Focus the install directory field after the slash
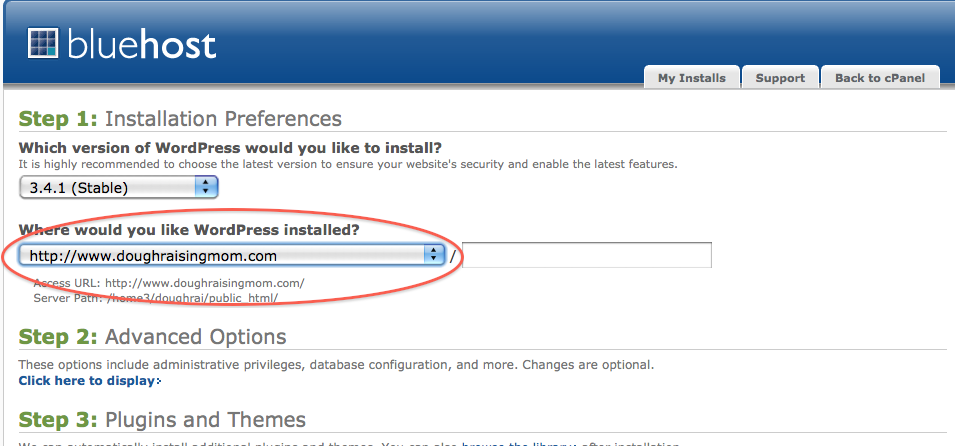 coord(587,255)
